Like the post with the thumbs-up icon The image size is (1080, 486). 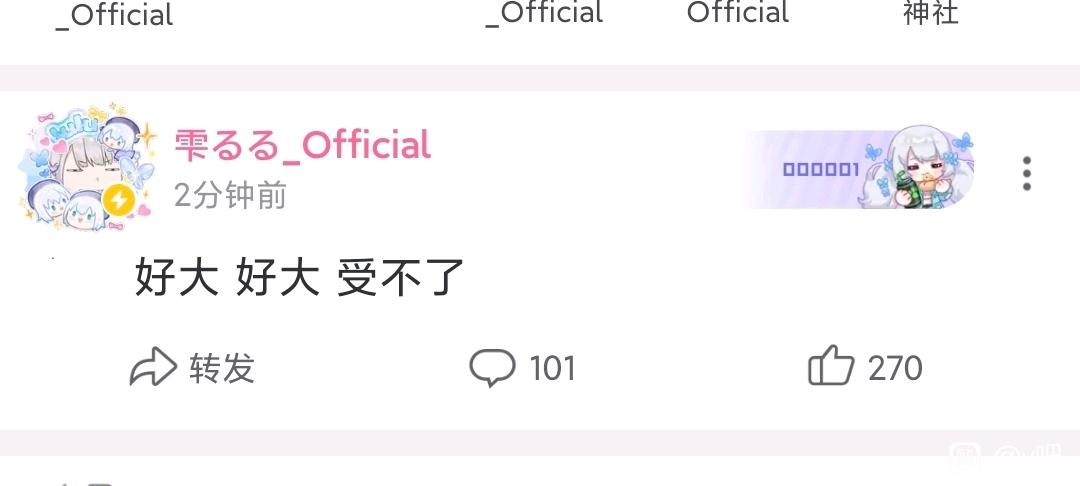coord(831,366)
